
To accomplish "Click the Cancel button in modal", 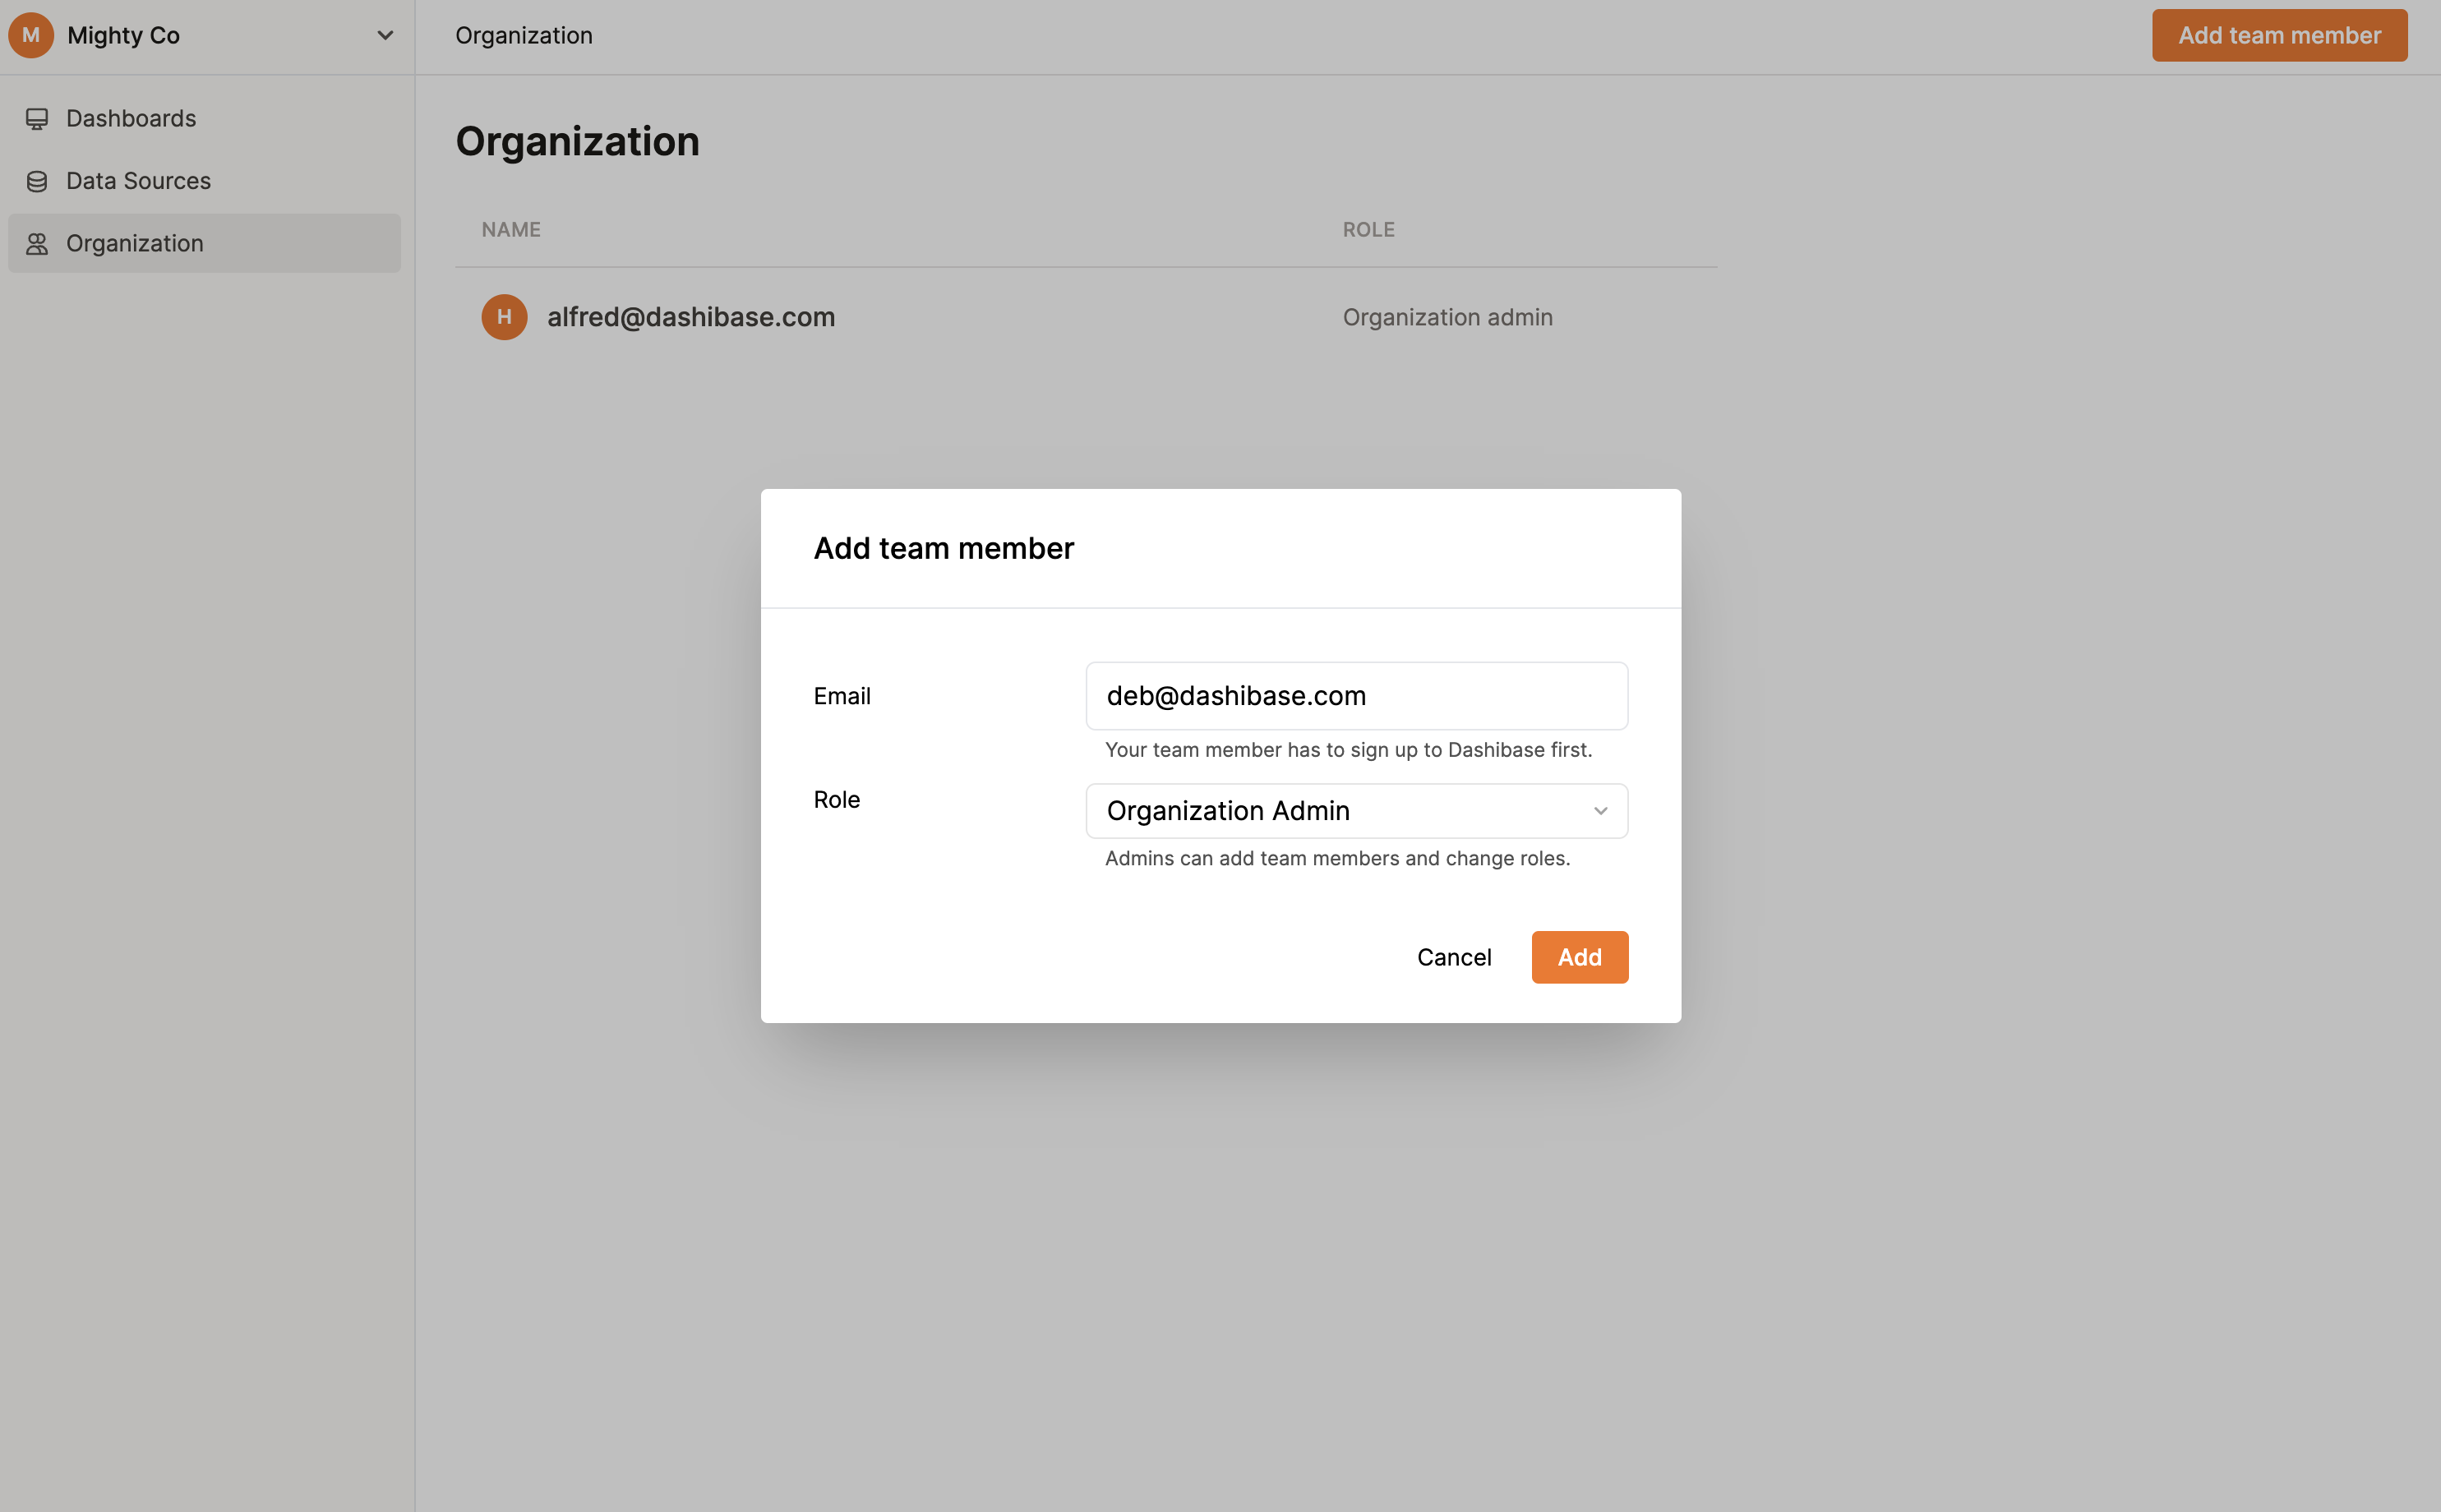I will tap(1452, 956).
